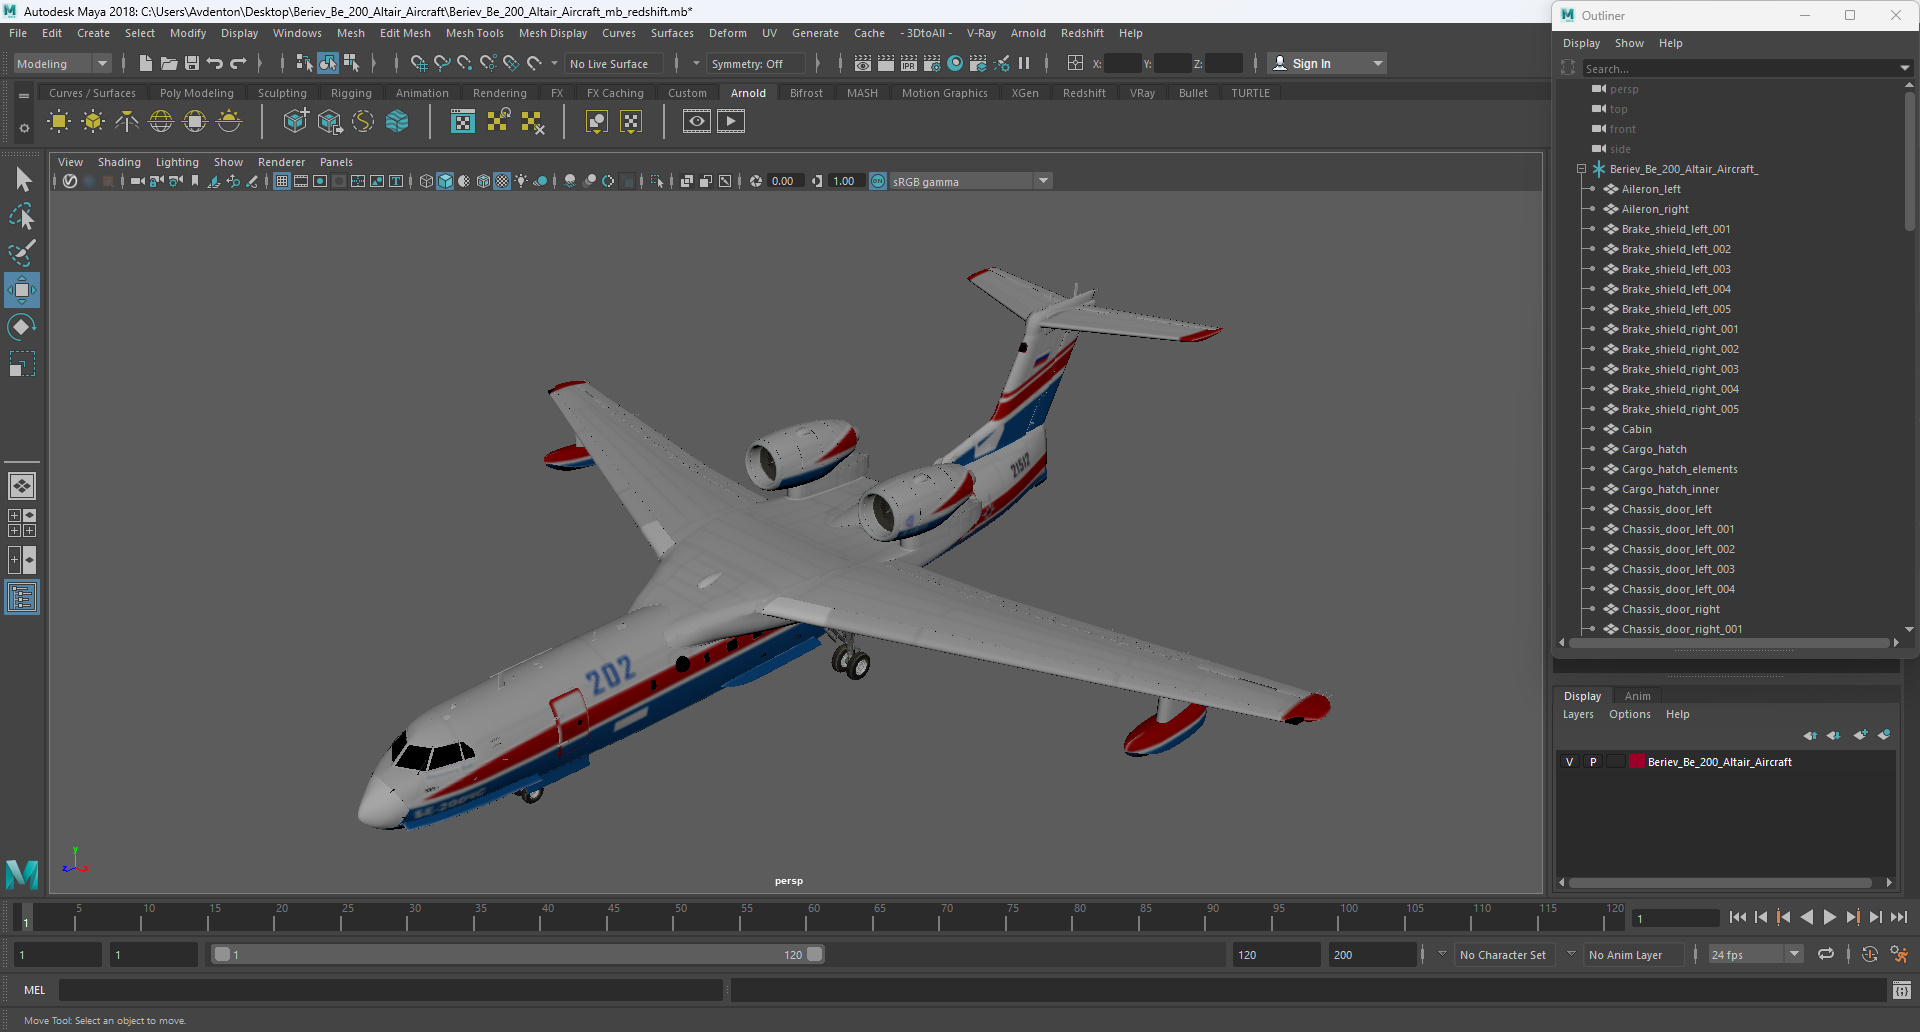Open the Arnold RenderView eye icon

point(697,122)
